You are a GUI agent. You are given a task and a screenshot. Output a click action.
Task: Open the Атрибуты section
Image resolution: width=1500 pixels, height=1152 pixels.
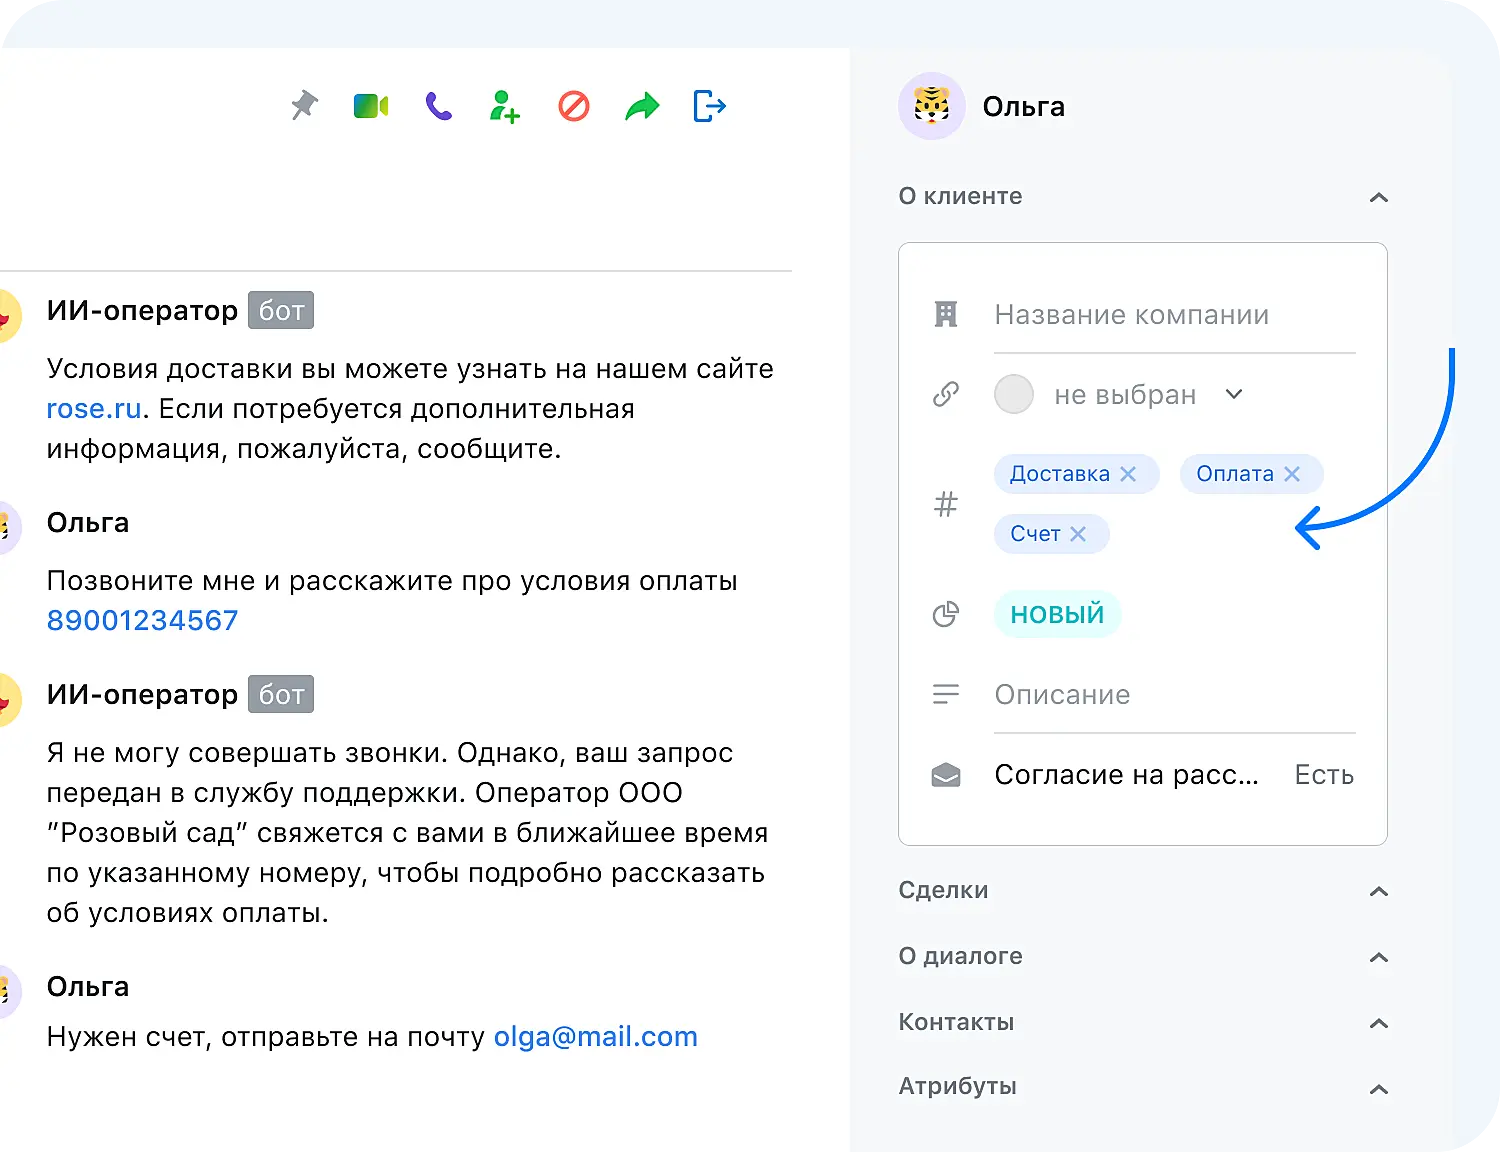tap(1378, 1089)
